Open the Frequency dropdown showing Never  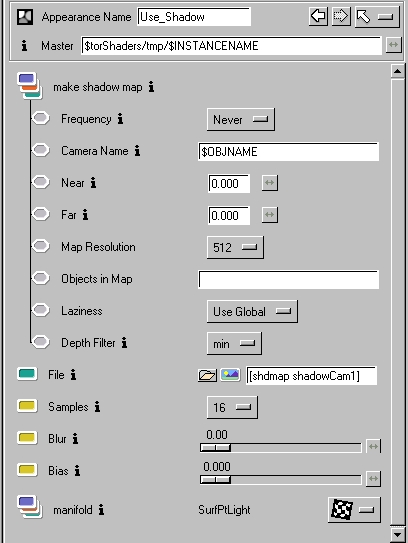click(241, 119)
